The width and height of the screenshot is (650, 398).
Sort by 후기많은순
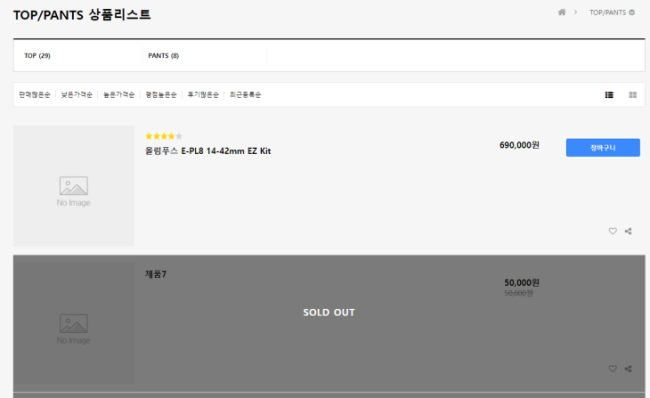(203, 95)
